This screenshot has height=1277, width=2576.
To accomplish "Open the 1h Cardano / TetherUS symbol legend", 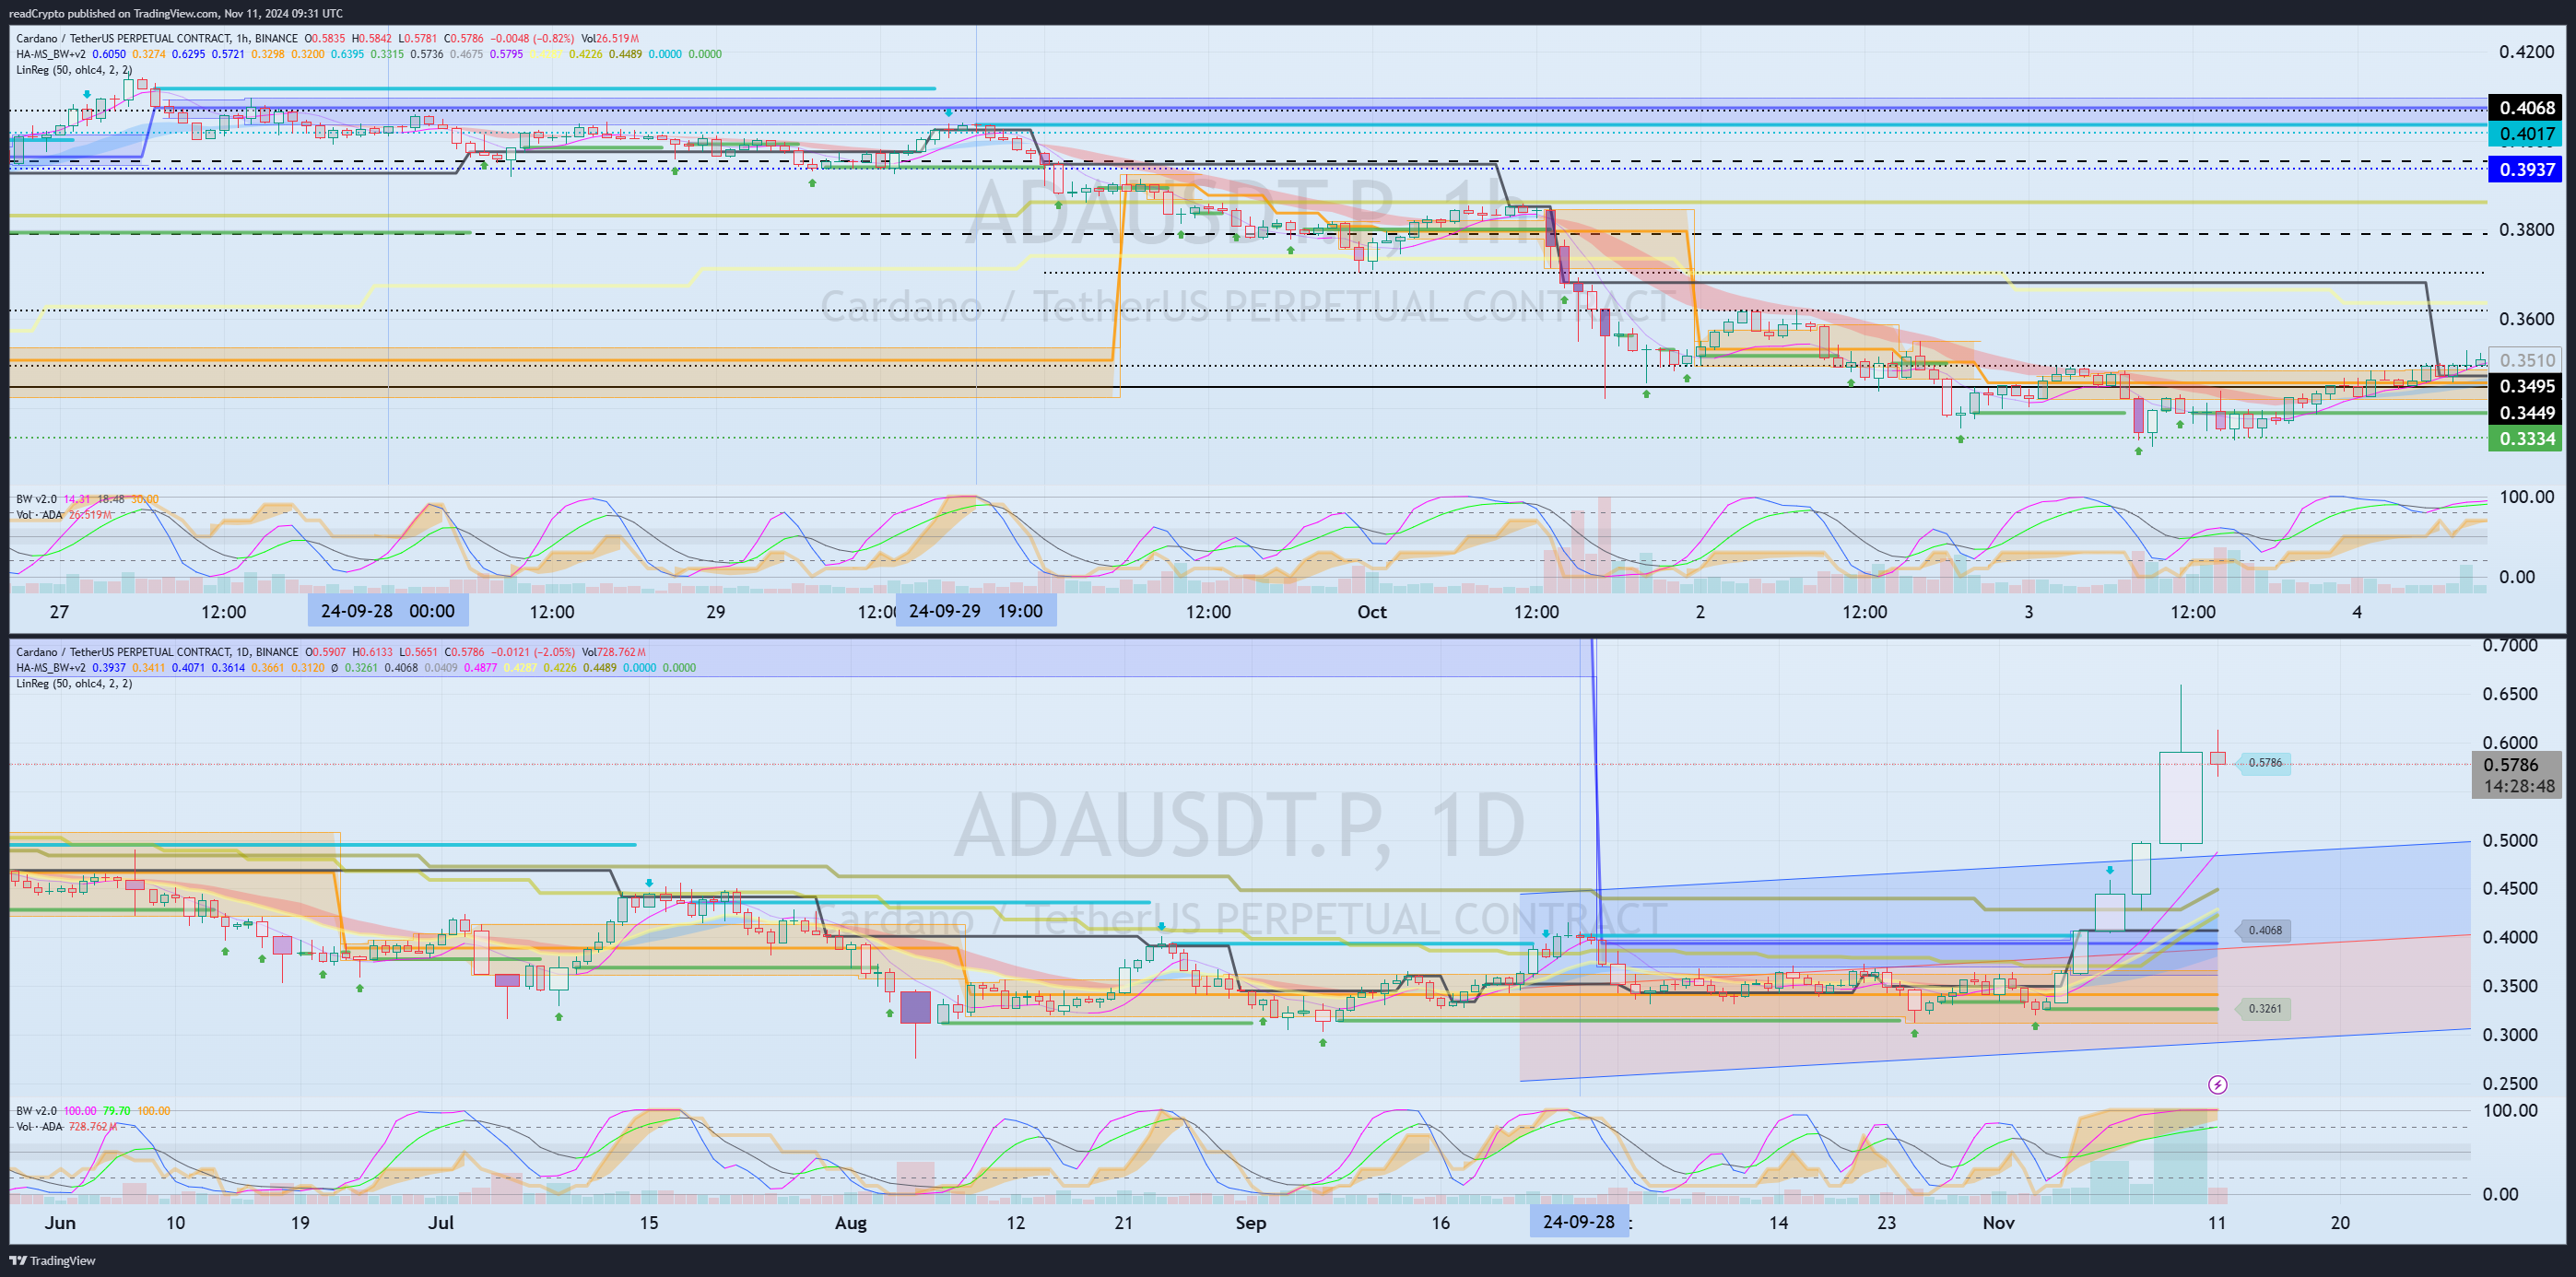I will point(157,39).
